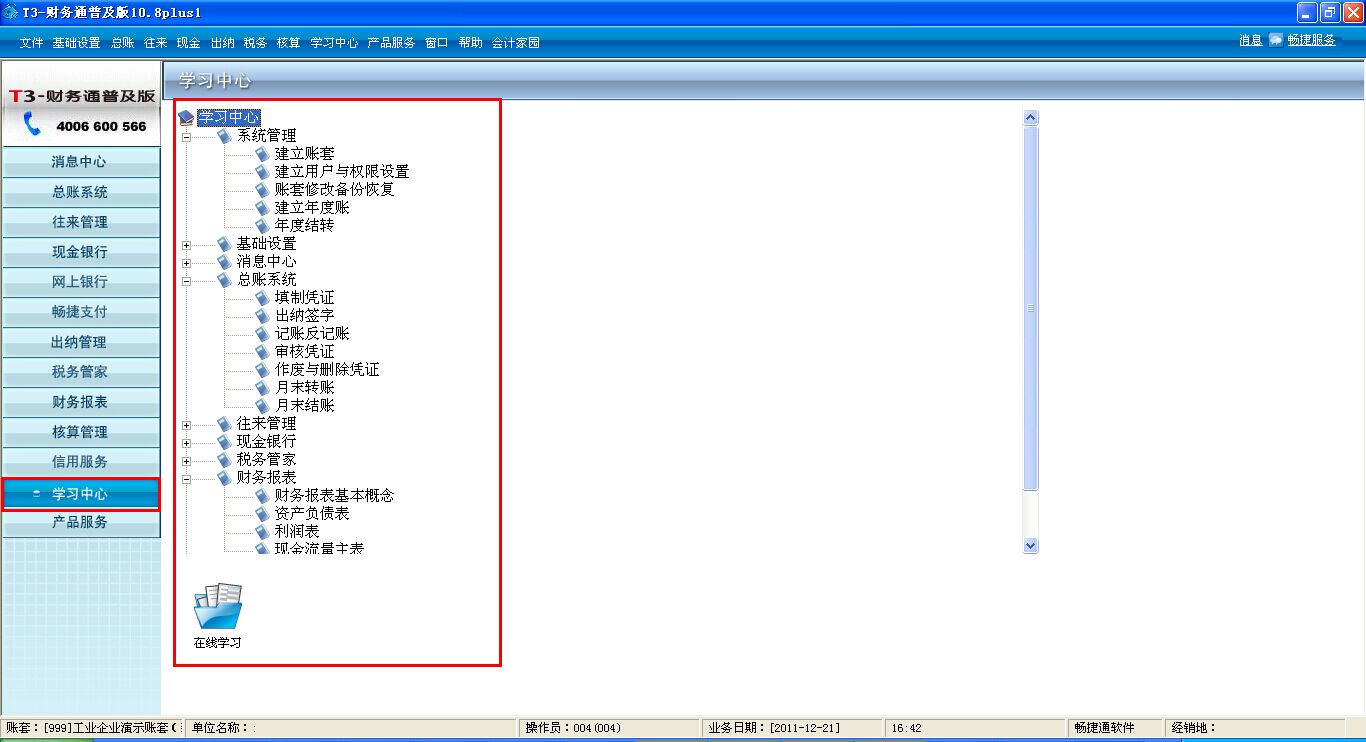Click the icon beside 账套修改备份恢复
The width and height of the screenshot is (1366, 742).
(262, 190)
